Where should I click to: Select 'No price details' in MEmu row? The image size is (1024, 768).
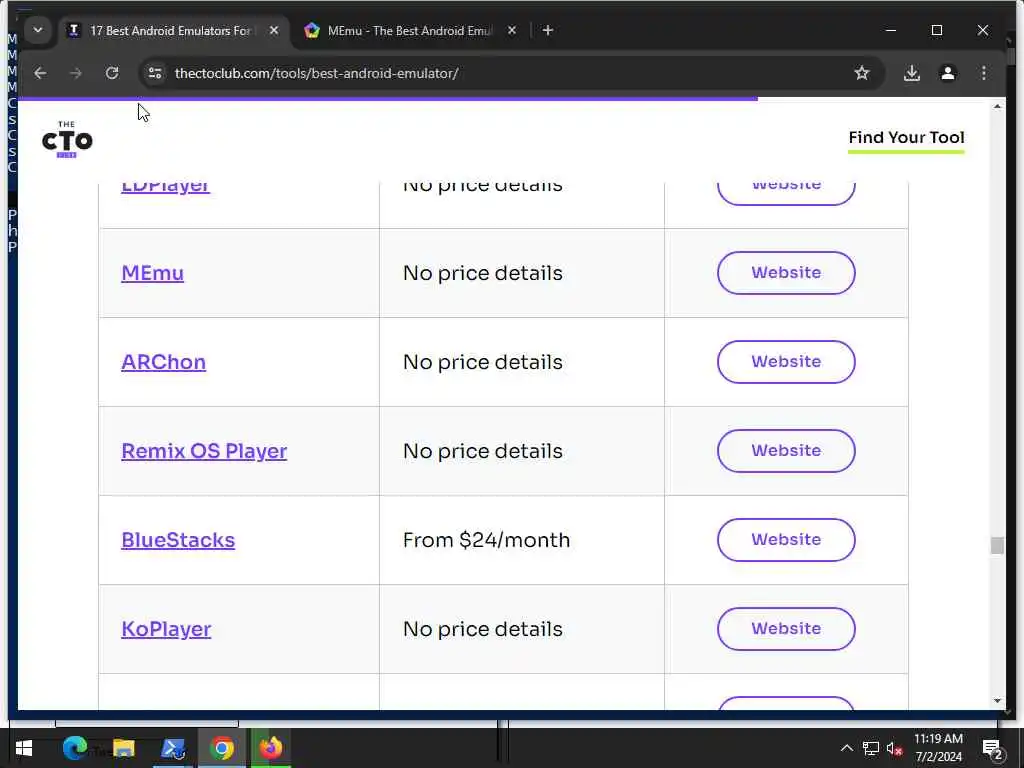point(483,273)
